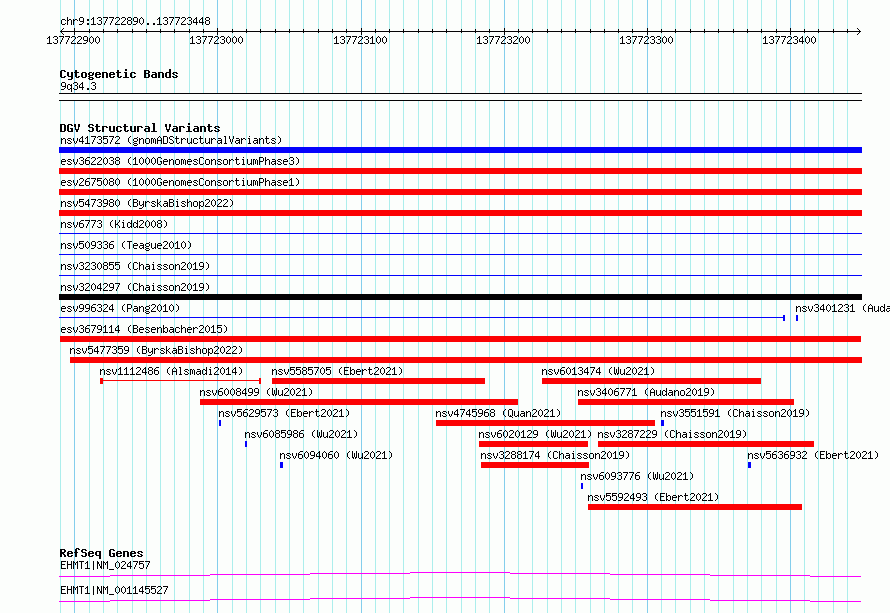The image size is (890, 613).
Task: Click the nsv3401231 variant label
Action: 842,308
